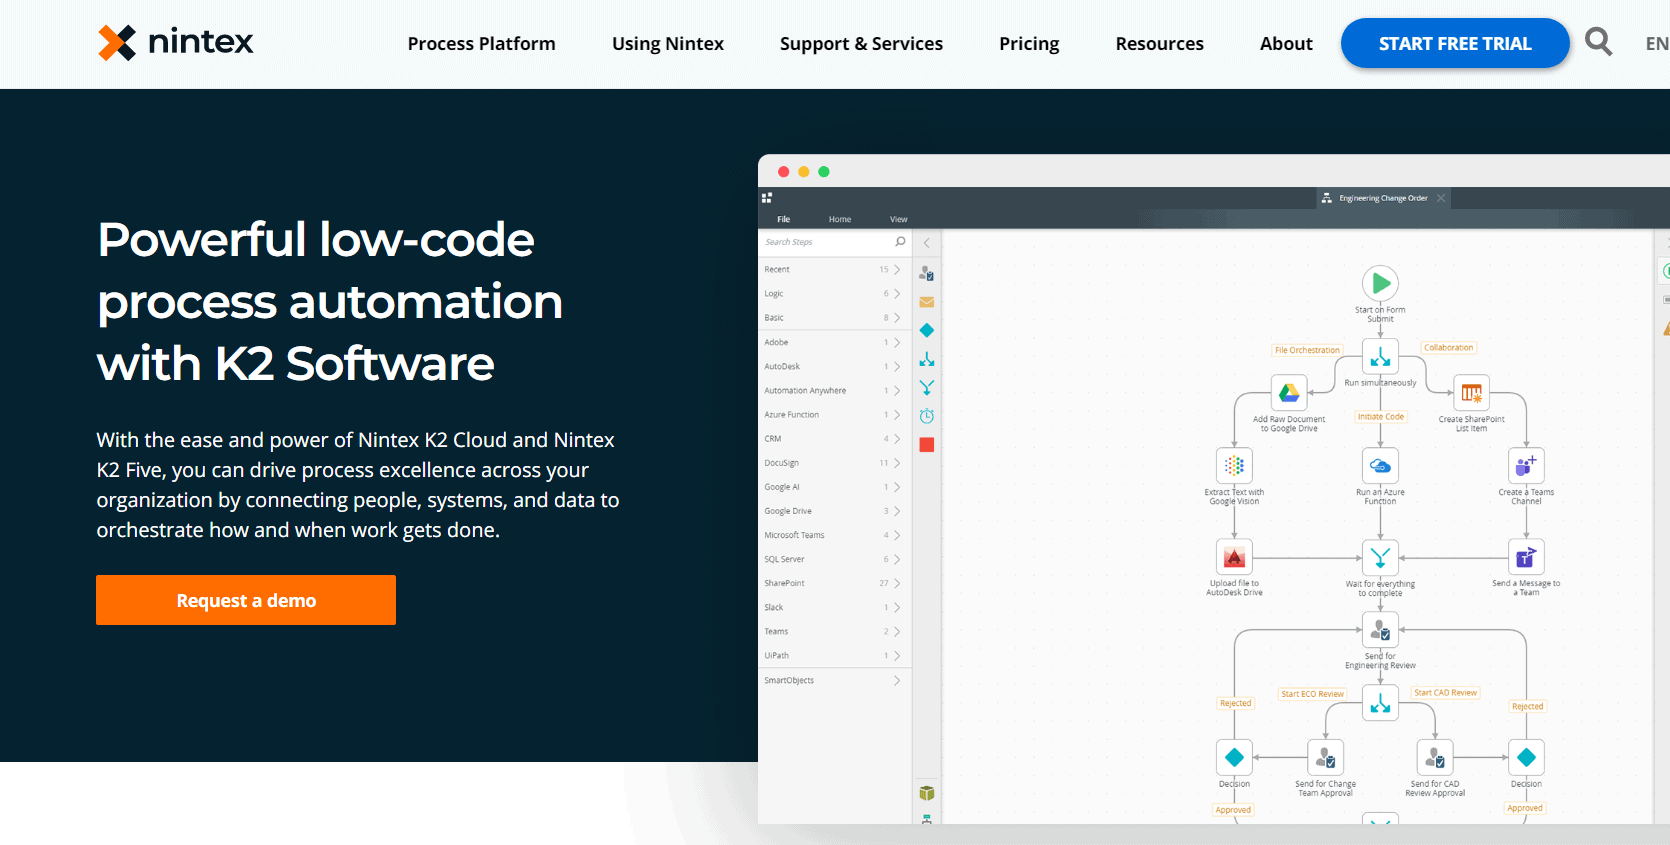Open the File menu in the designer

[784, 219]
